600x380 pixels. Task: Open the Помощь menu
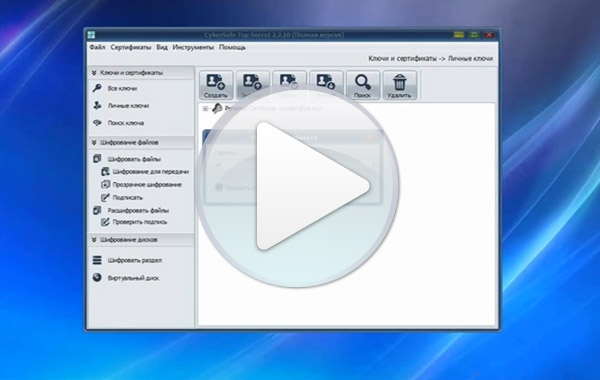(232, 47)
